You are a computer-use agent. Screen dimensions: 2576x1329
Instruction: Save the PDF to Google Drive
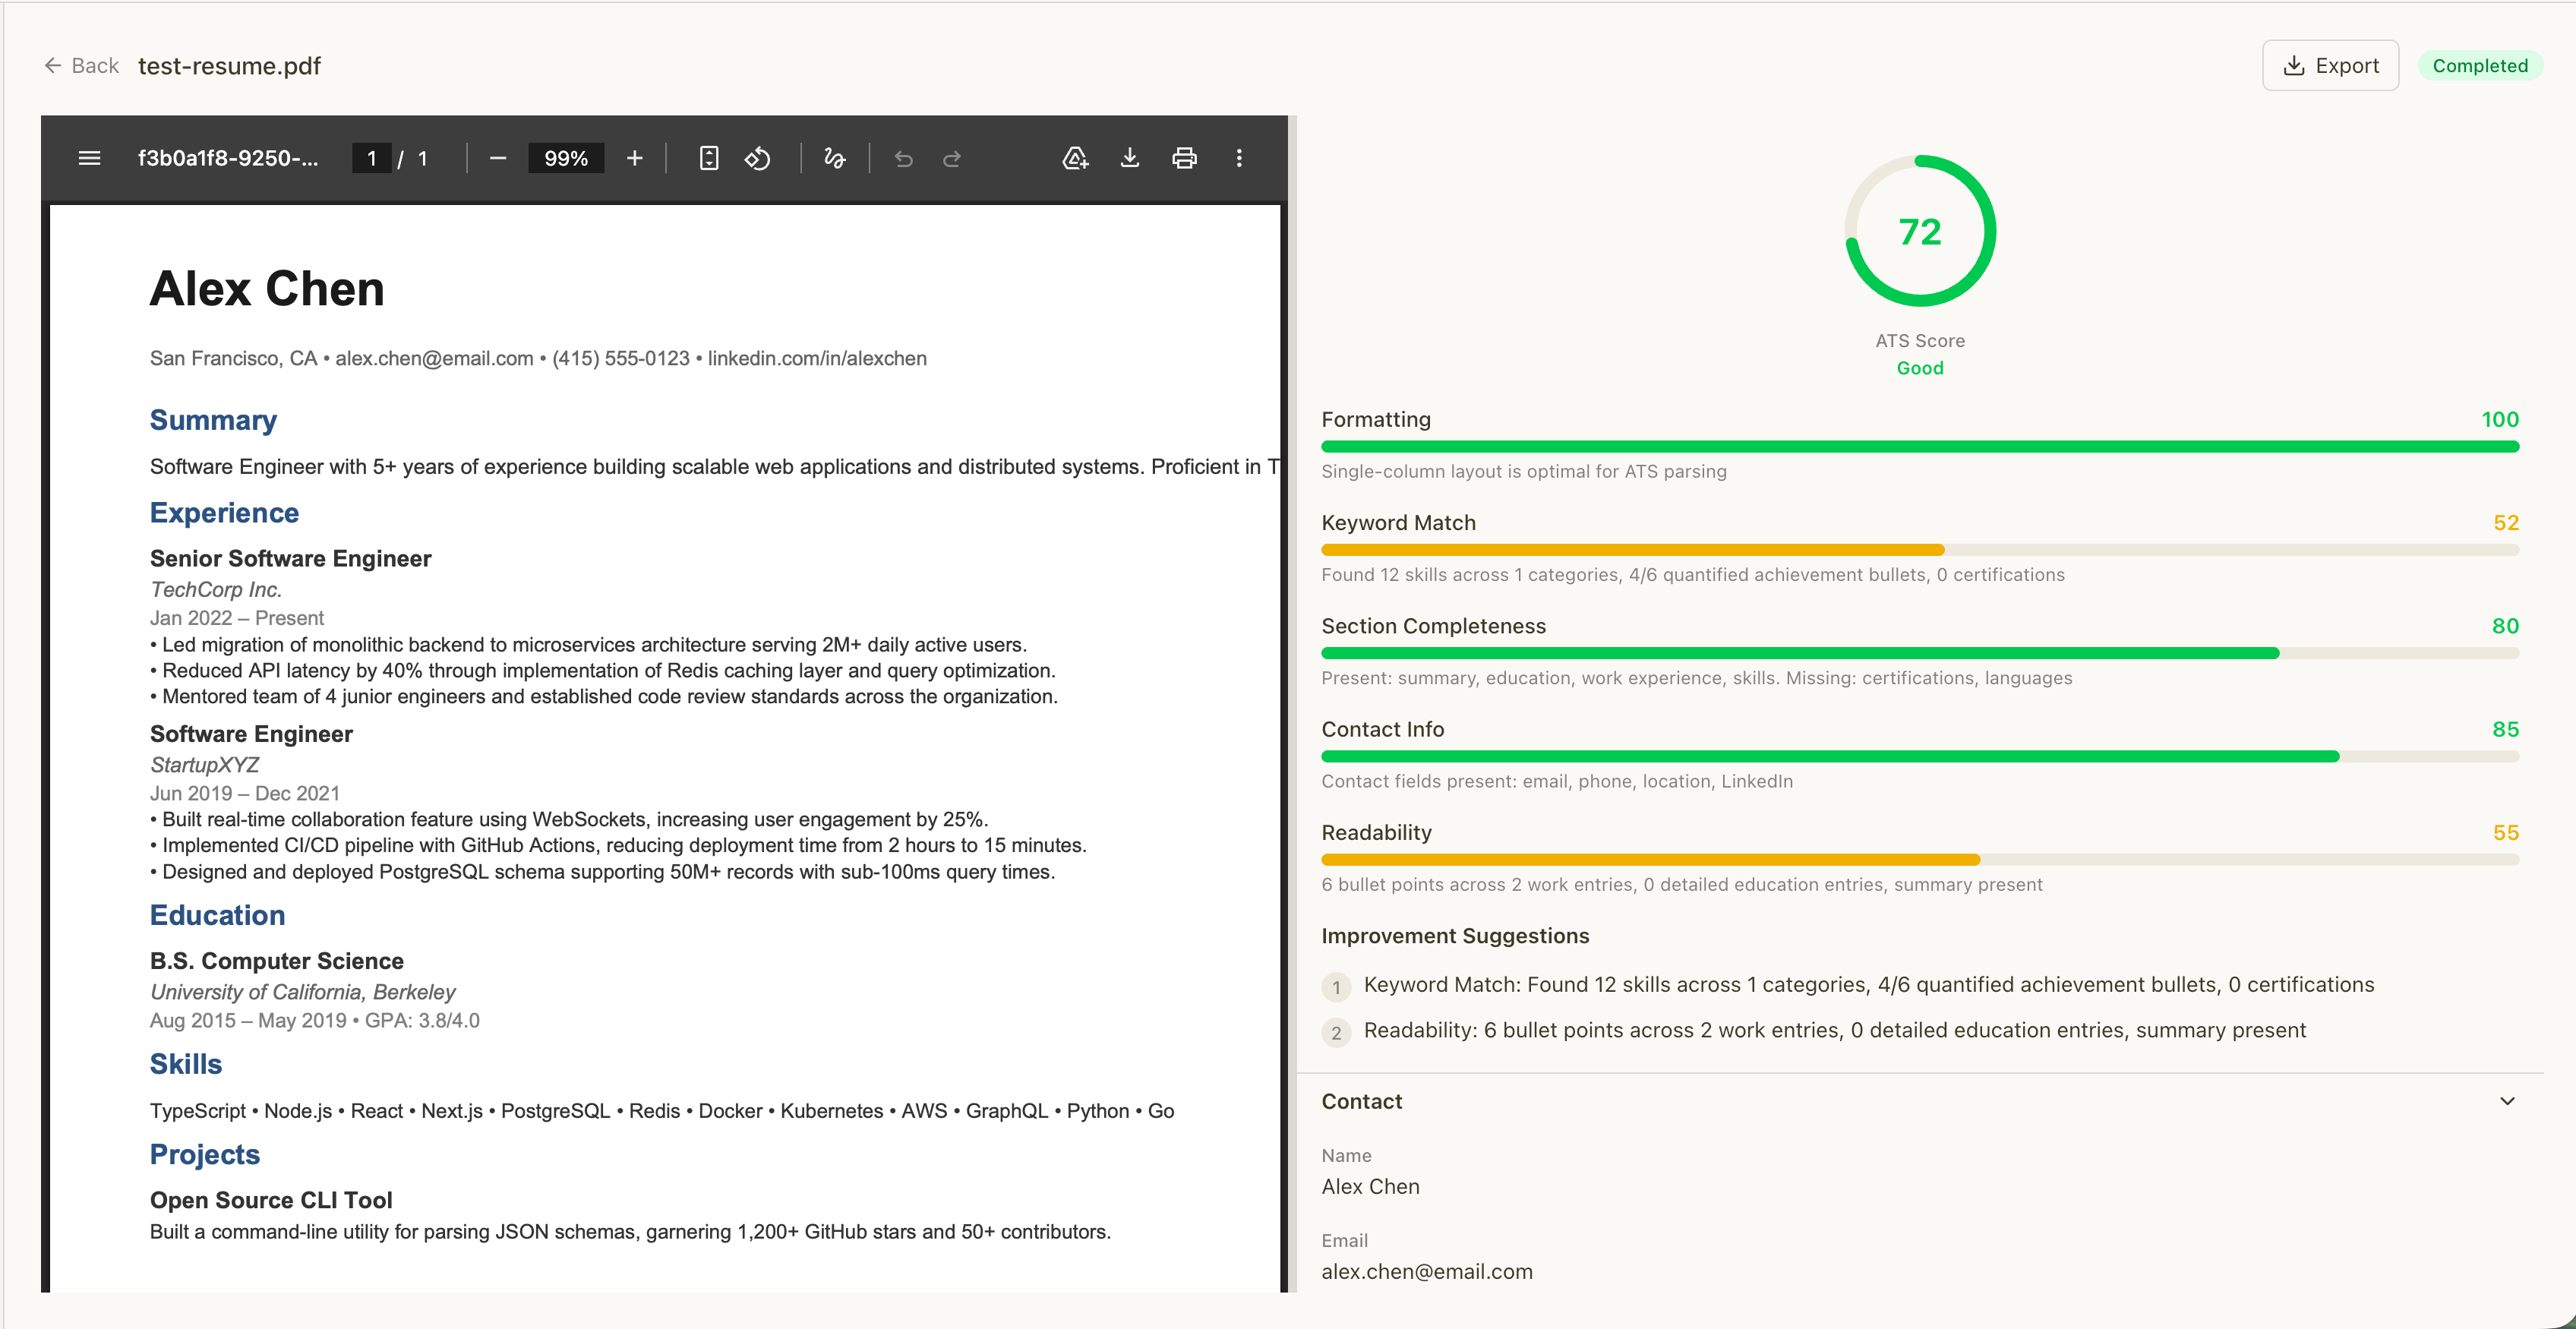point(1075,158)
